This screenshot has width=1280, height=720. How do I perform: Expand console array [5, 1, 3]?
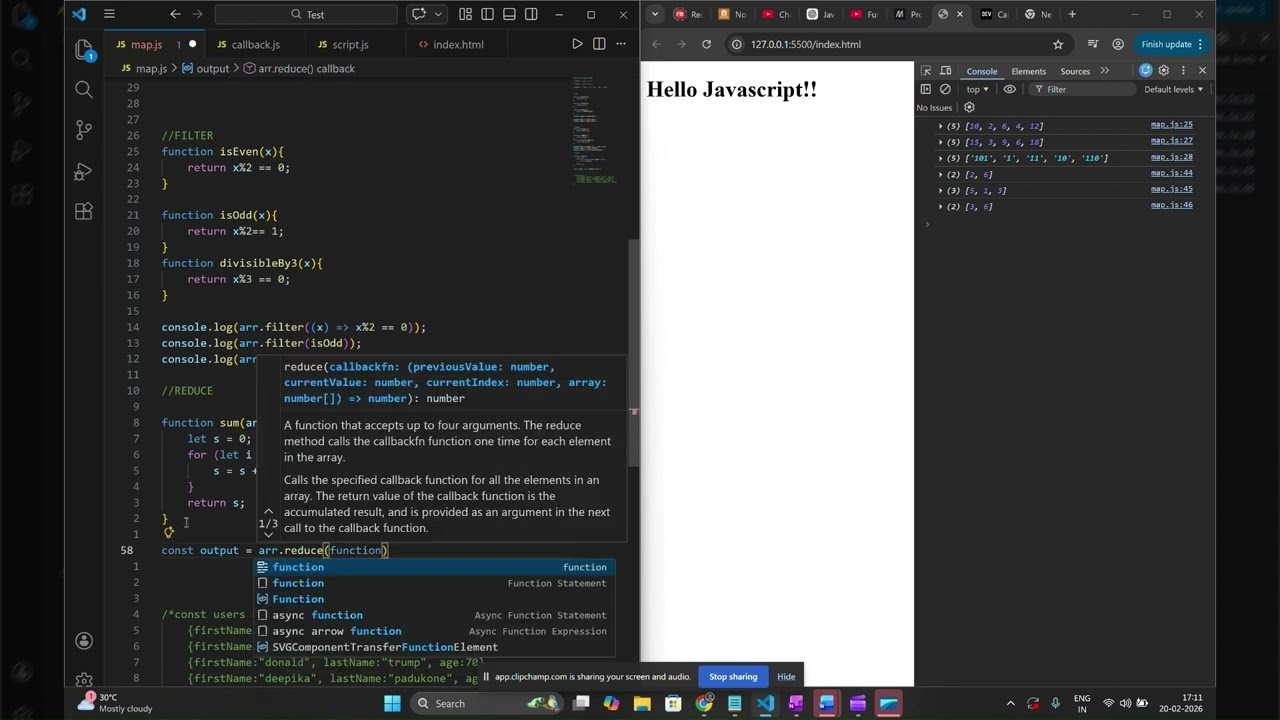click(940, 190)
